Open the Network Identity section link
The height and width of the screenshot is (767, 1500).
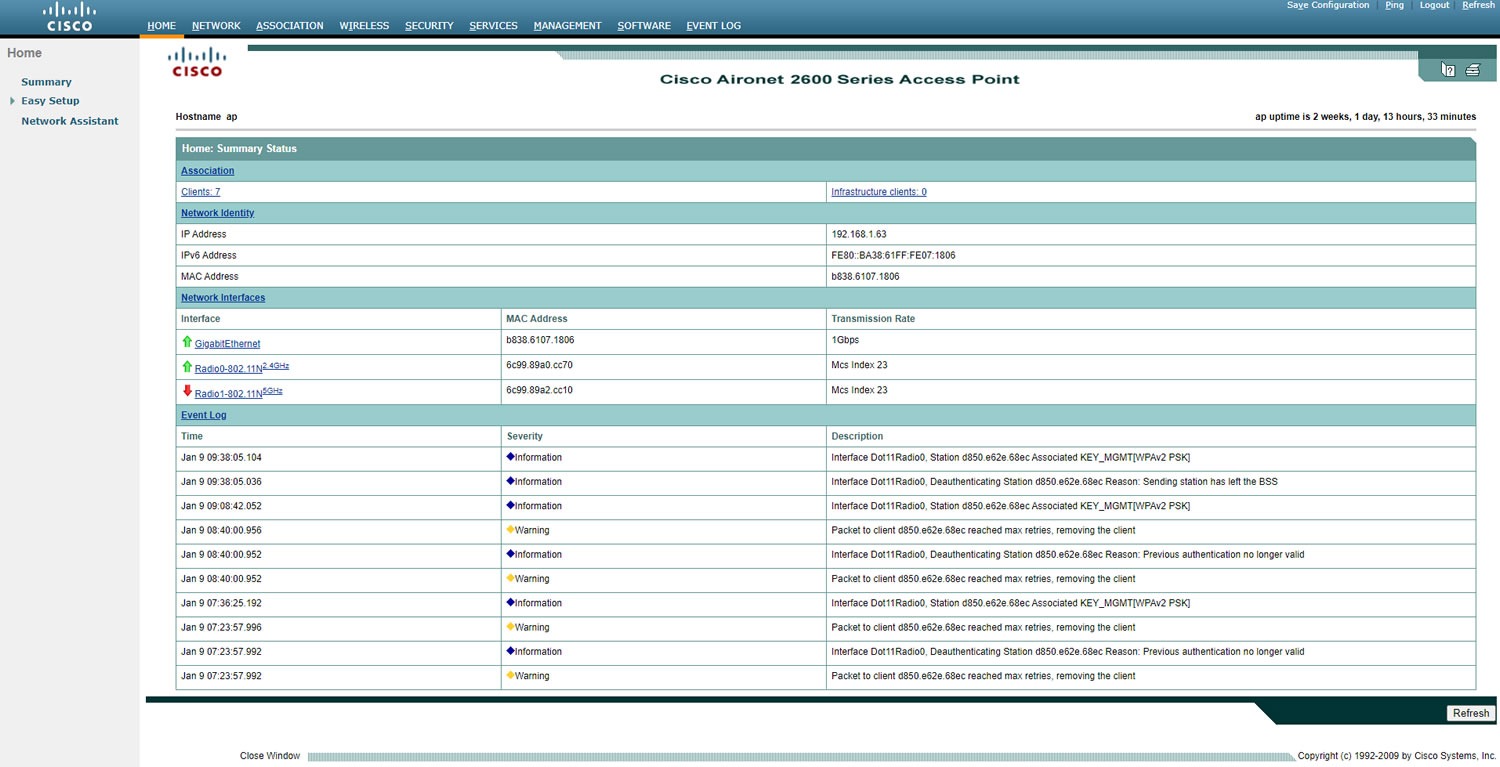tap(217, 213)
